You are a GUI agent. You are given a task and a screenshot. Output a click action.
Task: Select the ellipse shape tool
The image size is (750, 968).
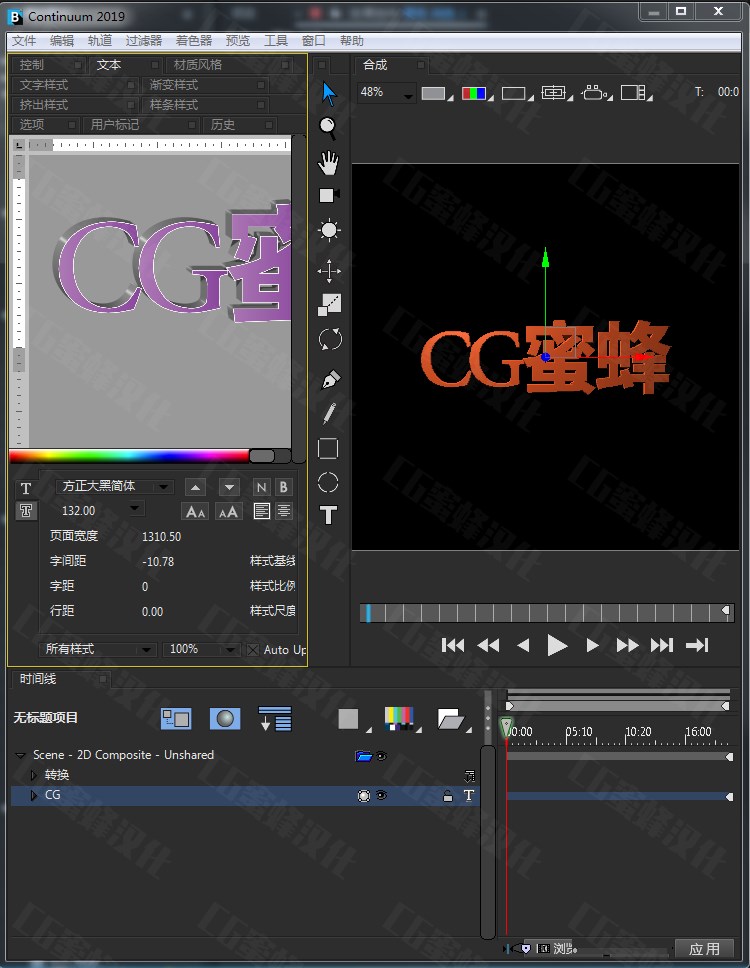pos(328,483)
